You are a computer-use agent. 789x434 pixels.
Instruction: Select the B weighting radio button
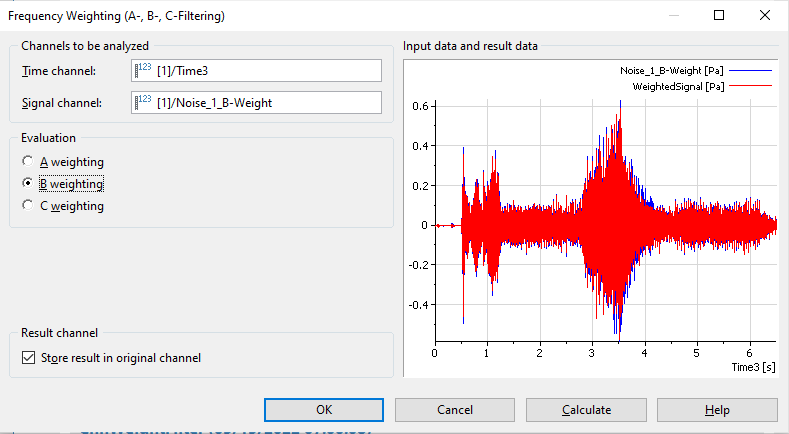coord(27,184)
